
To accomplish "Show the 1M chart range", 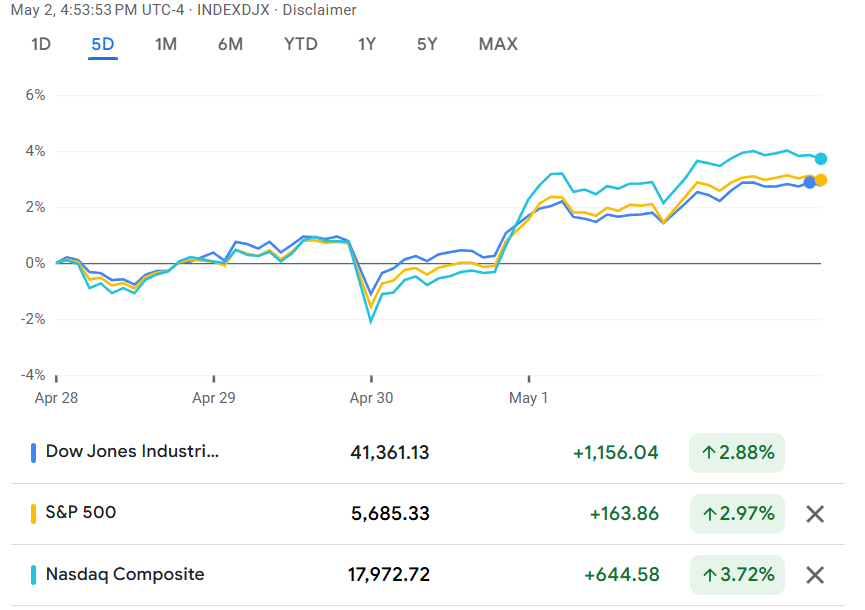I will tap(165, 44).
